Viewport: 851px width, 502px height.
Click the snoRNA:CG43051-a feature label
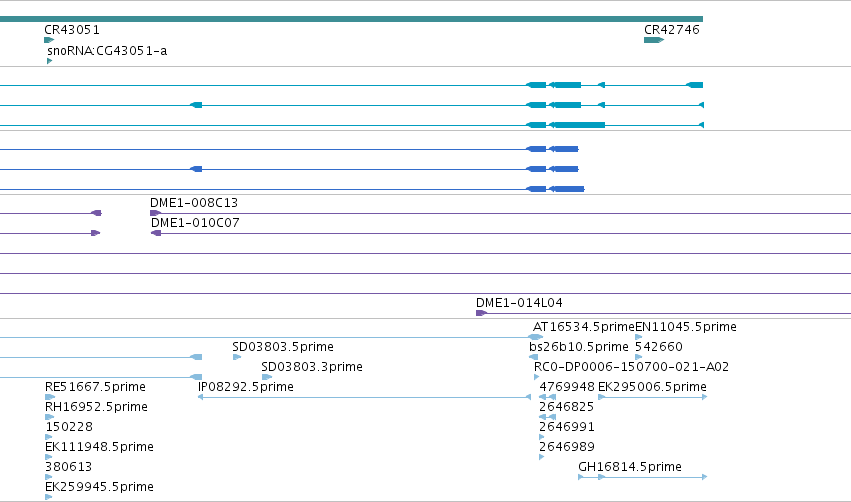[107, 51]
